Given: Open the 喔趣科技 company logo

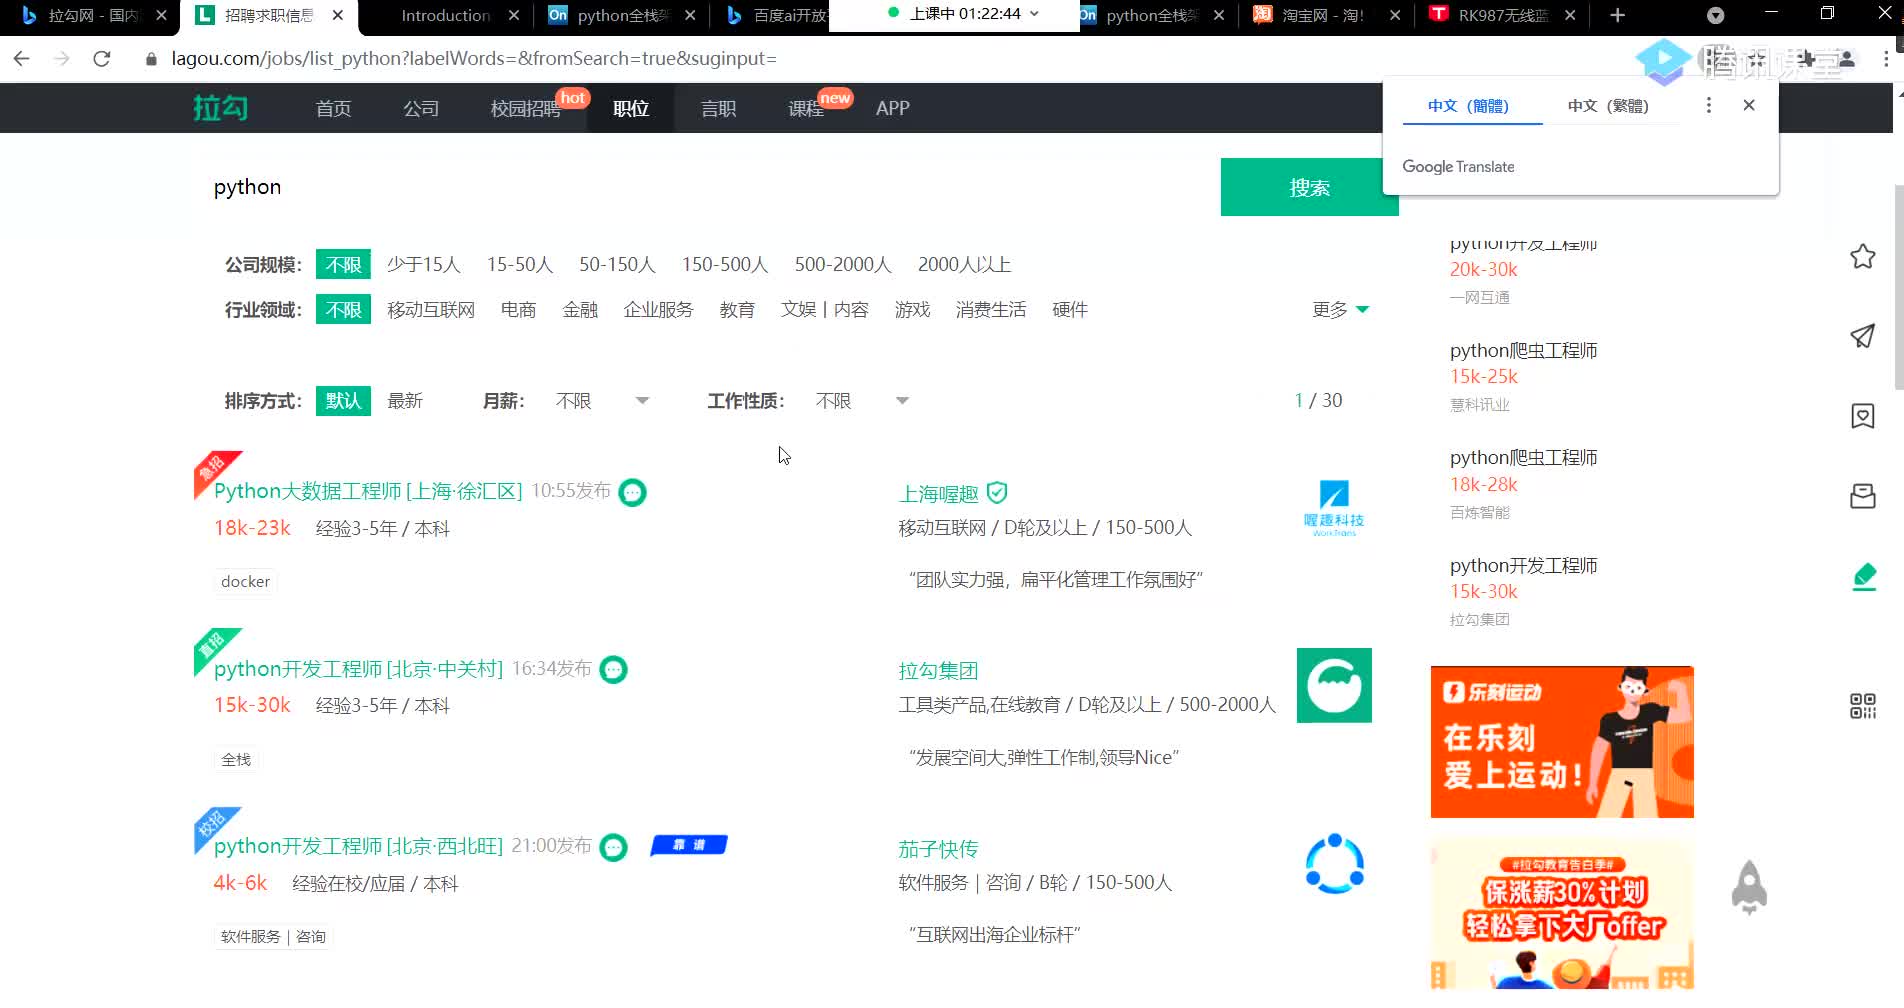Looking at the screenshot, I should click(1334, 508).
